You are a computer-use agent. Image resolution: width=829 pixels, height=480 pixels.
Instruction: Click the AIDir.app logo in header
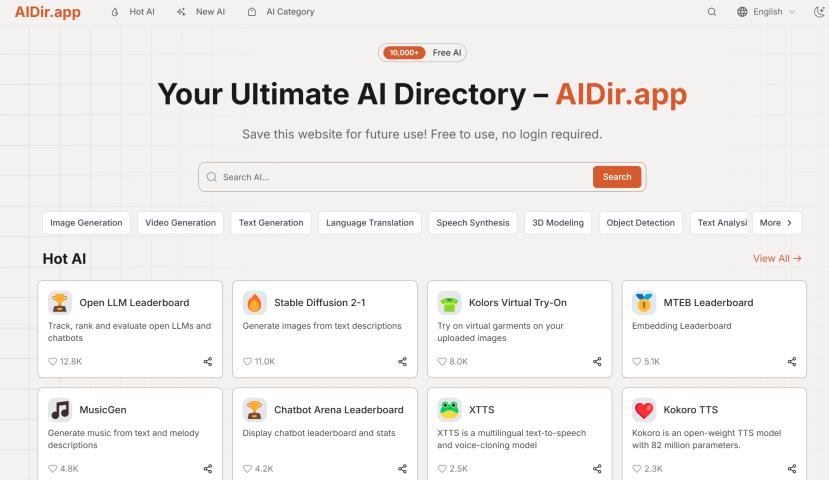pos(48,12)
